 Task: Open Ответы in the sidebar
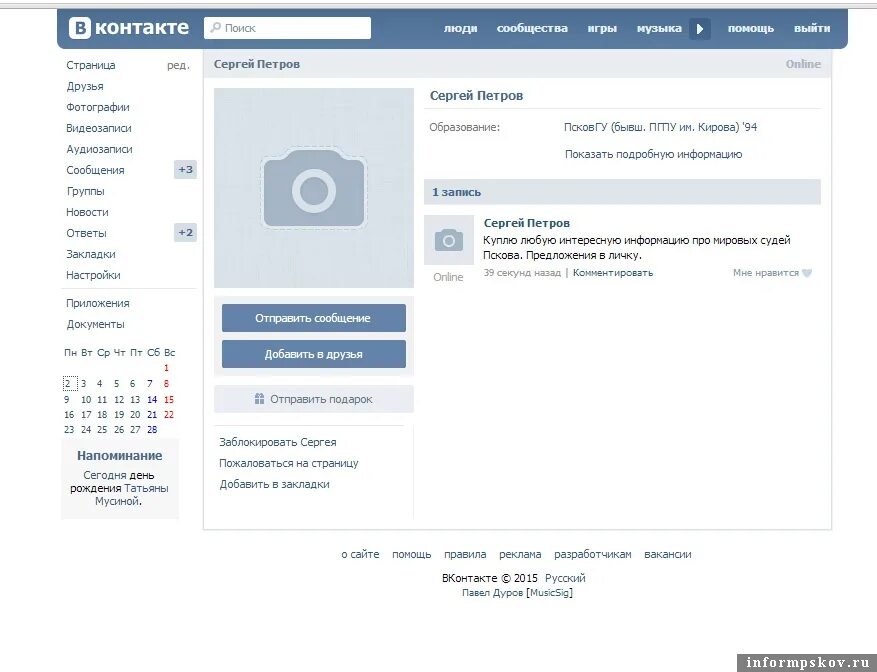(86, 233)
